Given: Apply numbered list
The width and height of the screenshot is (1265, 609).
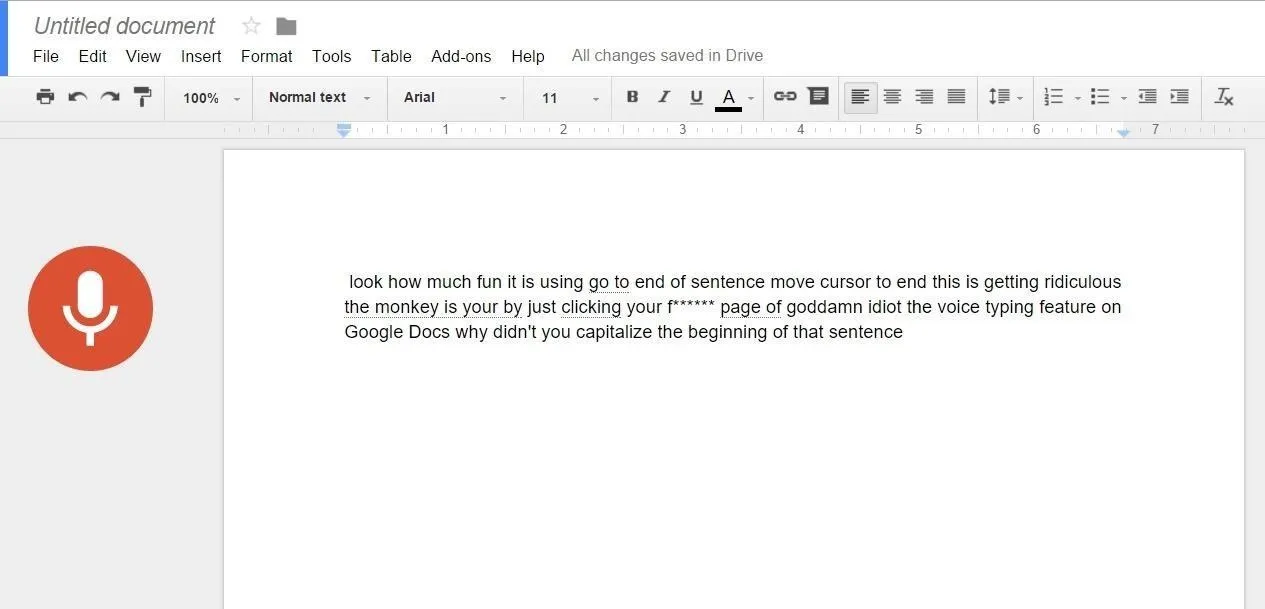Looking at the screenshot, I should coord(1053,97).
